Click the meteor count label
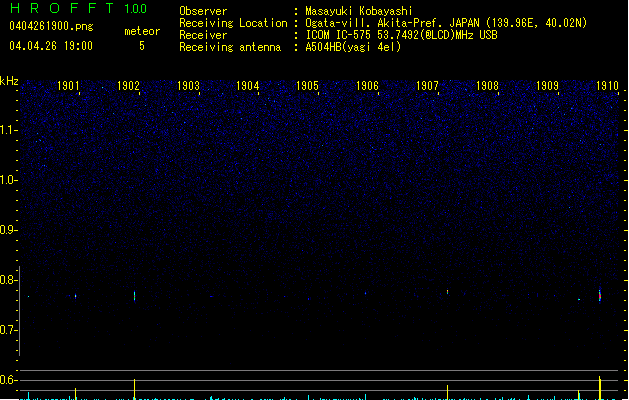The width and height of the screenshot is (629, 400). 141,31
